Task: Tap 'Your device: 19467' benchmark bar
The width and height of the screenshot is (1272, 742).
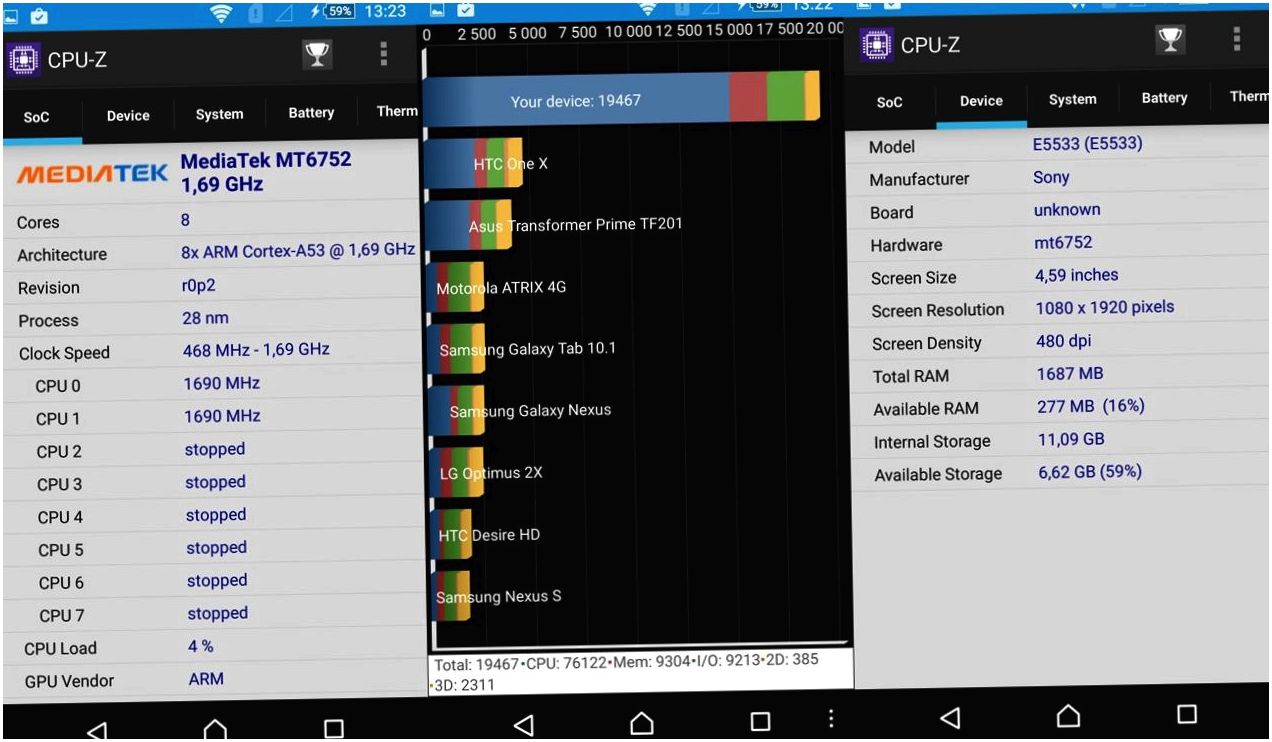Action: point(621,99)
